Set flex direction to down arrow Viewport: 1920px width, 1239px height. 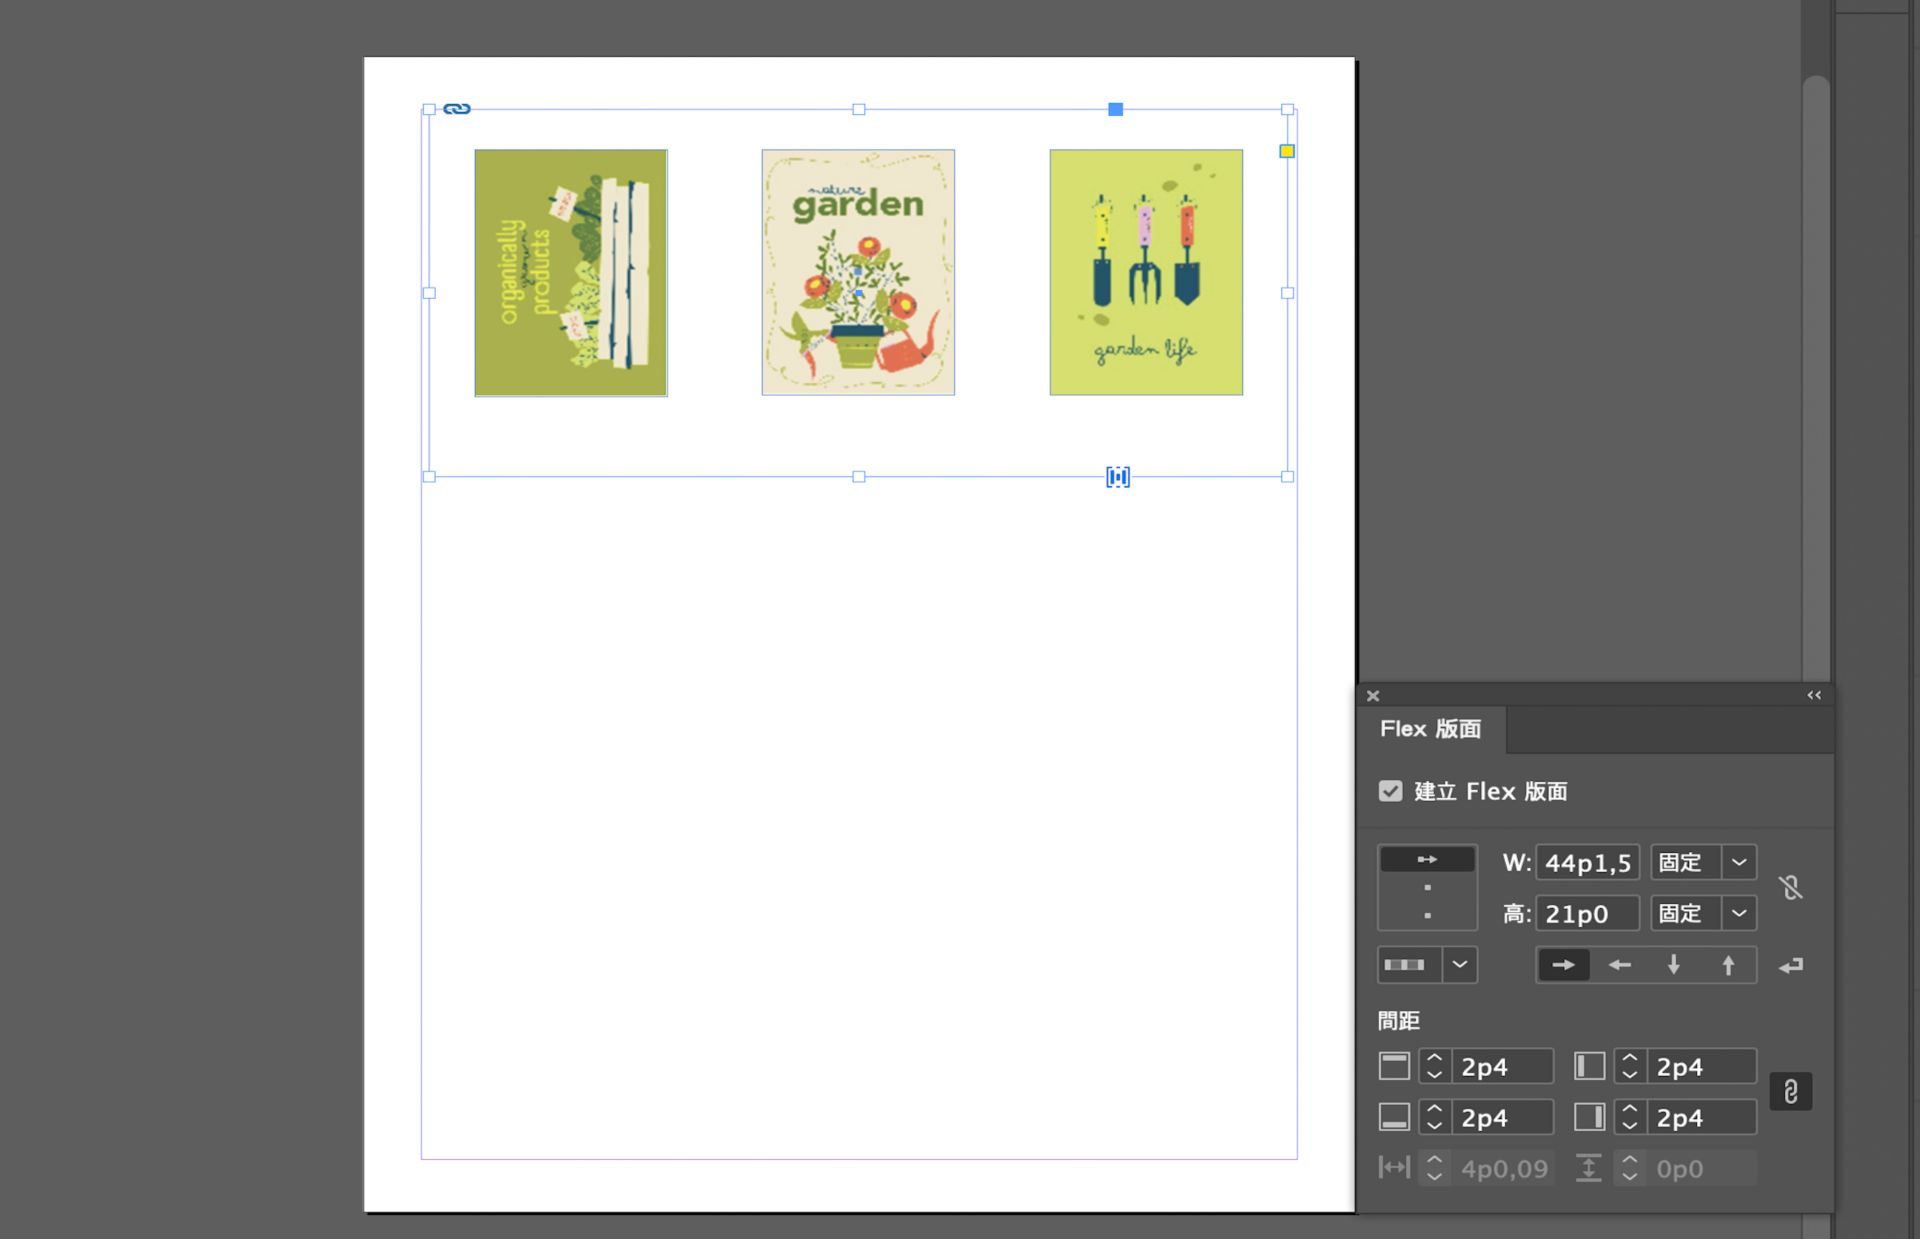(1673, 965)
